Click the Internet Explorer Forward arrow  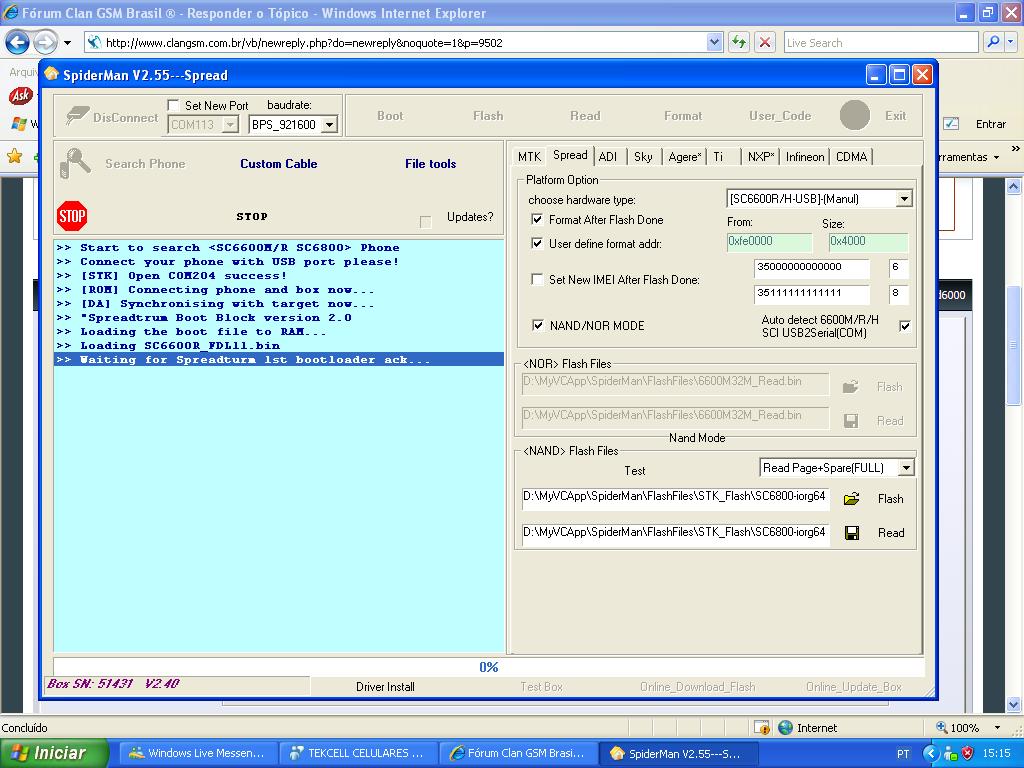(x=45, y=43)
